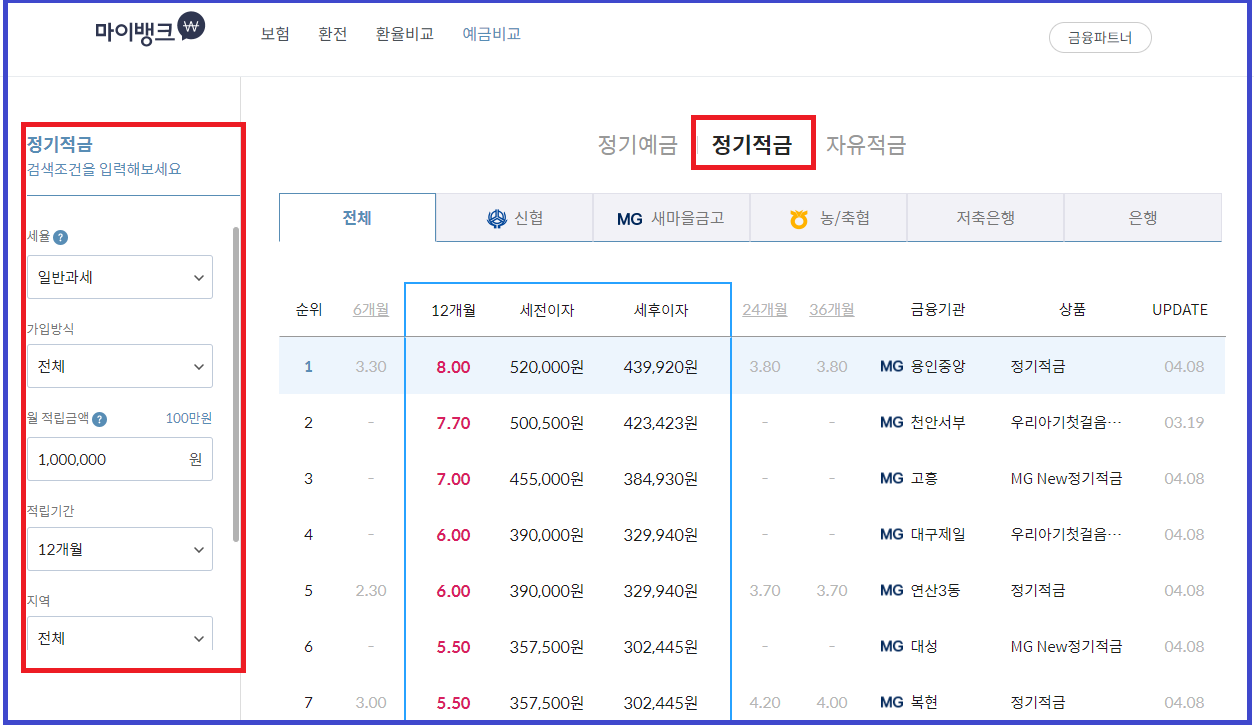Select the 전체 institution tab
Viewport: 1254px width, 725px height.
357,217
